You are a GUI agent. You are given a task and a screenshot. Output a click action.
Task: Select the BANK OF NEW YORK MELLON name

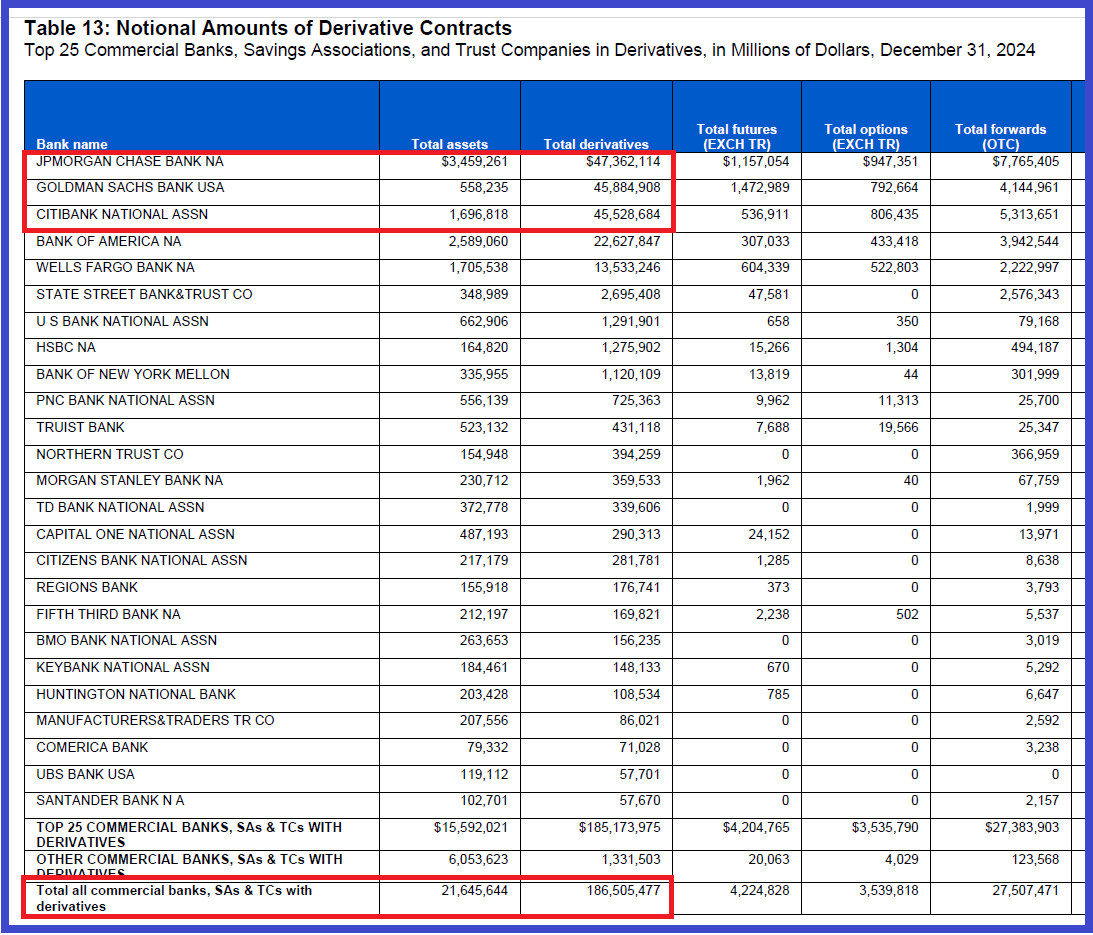(x=132, y=374)
